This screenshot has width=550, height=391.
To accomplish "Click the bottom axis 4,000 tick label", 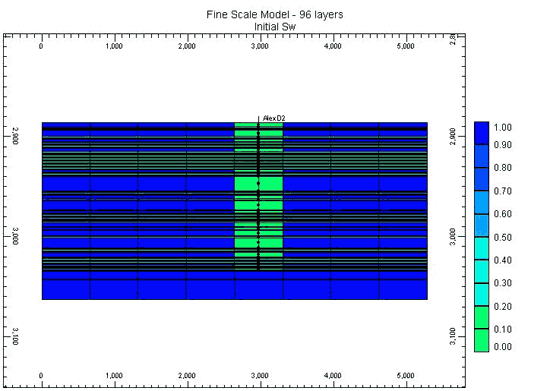I will pyautogui.click(x=333, y=376).
